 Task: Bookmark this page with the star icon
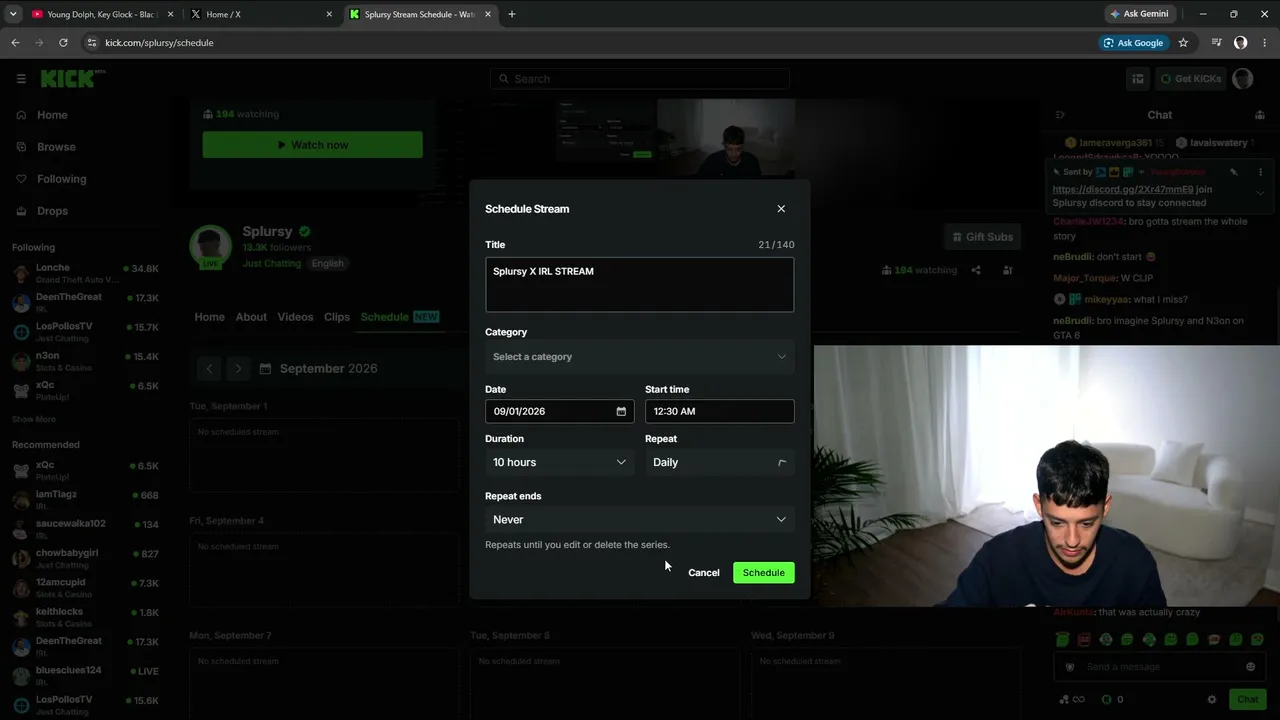(x=1183, y=43)
